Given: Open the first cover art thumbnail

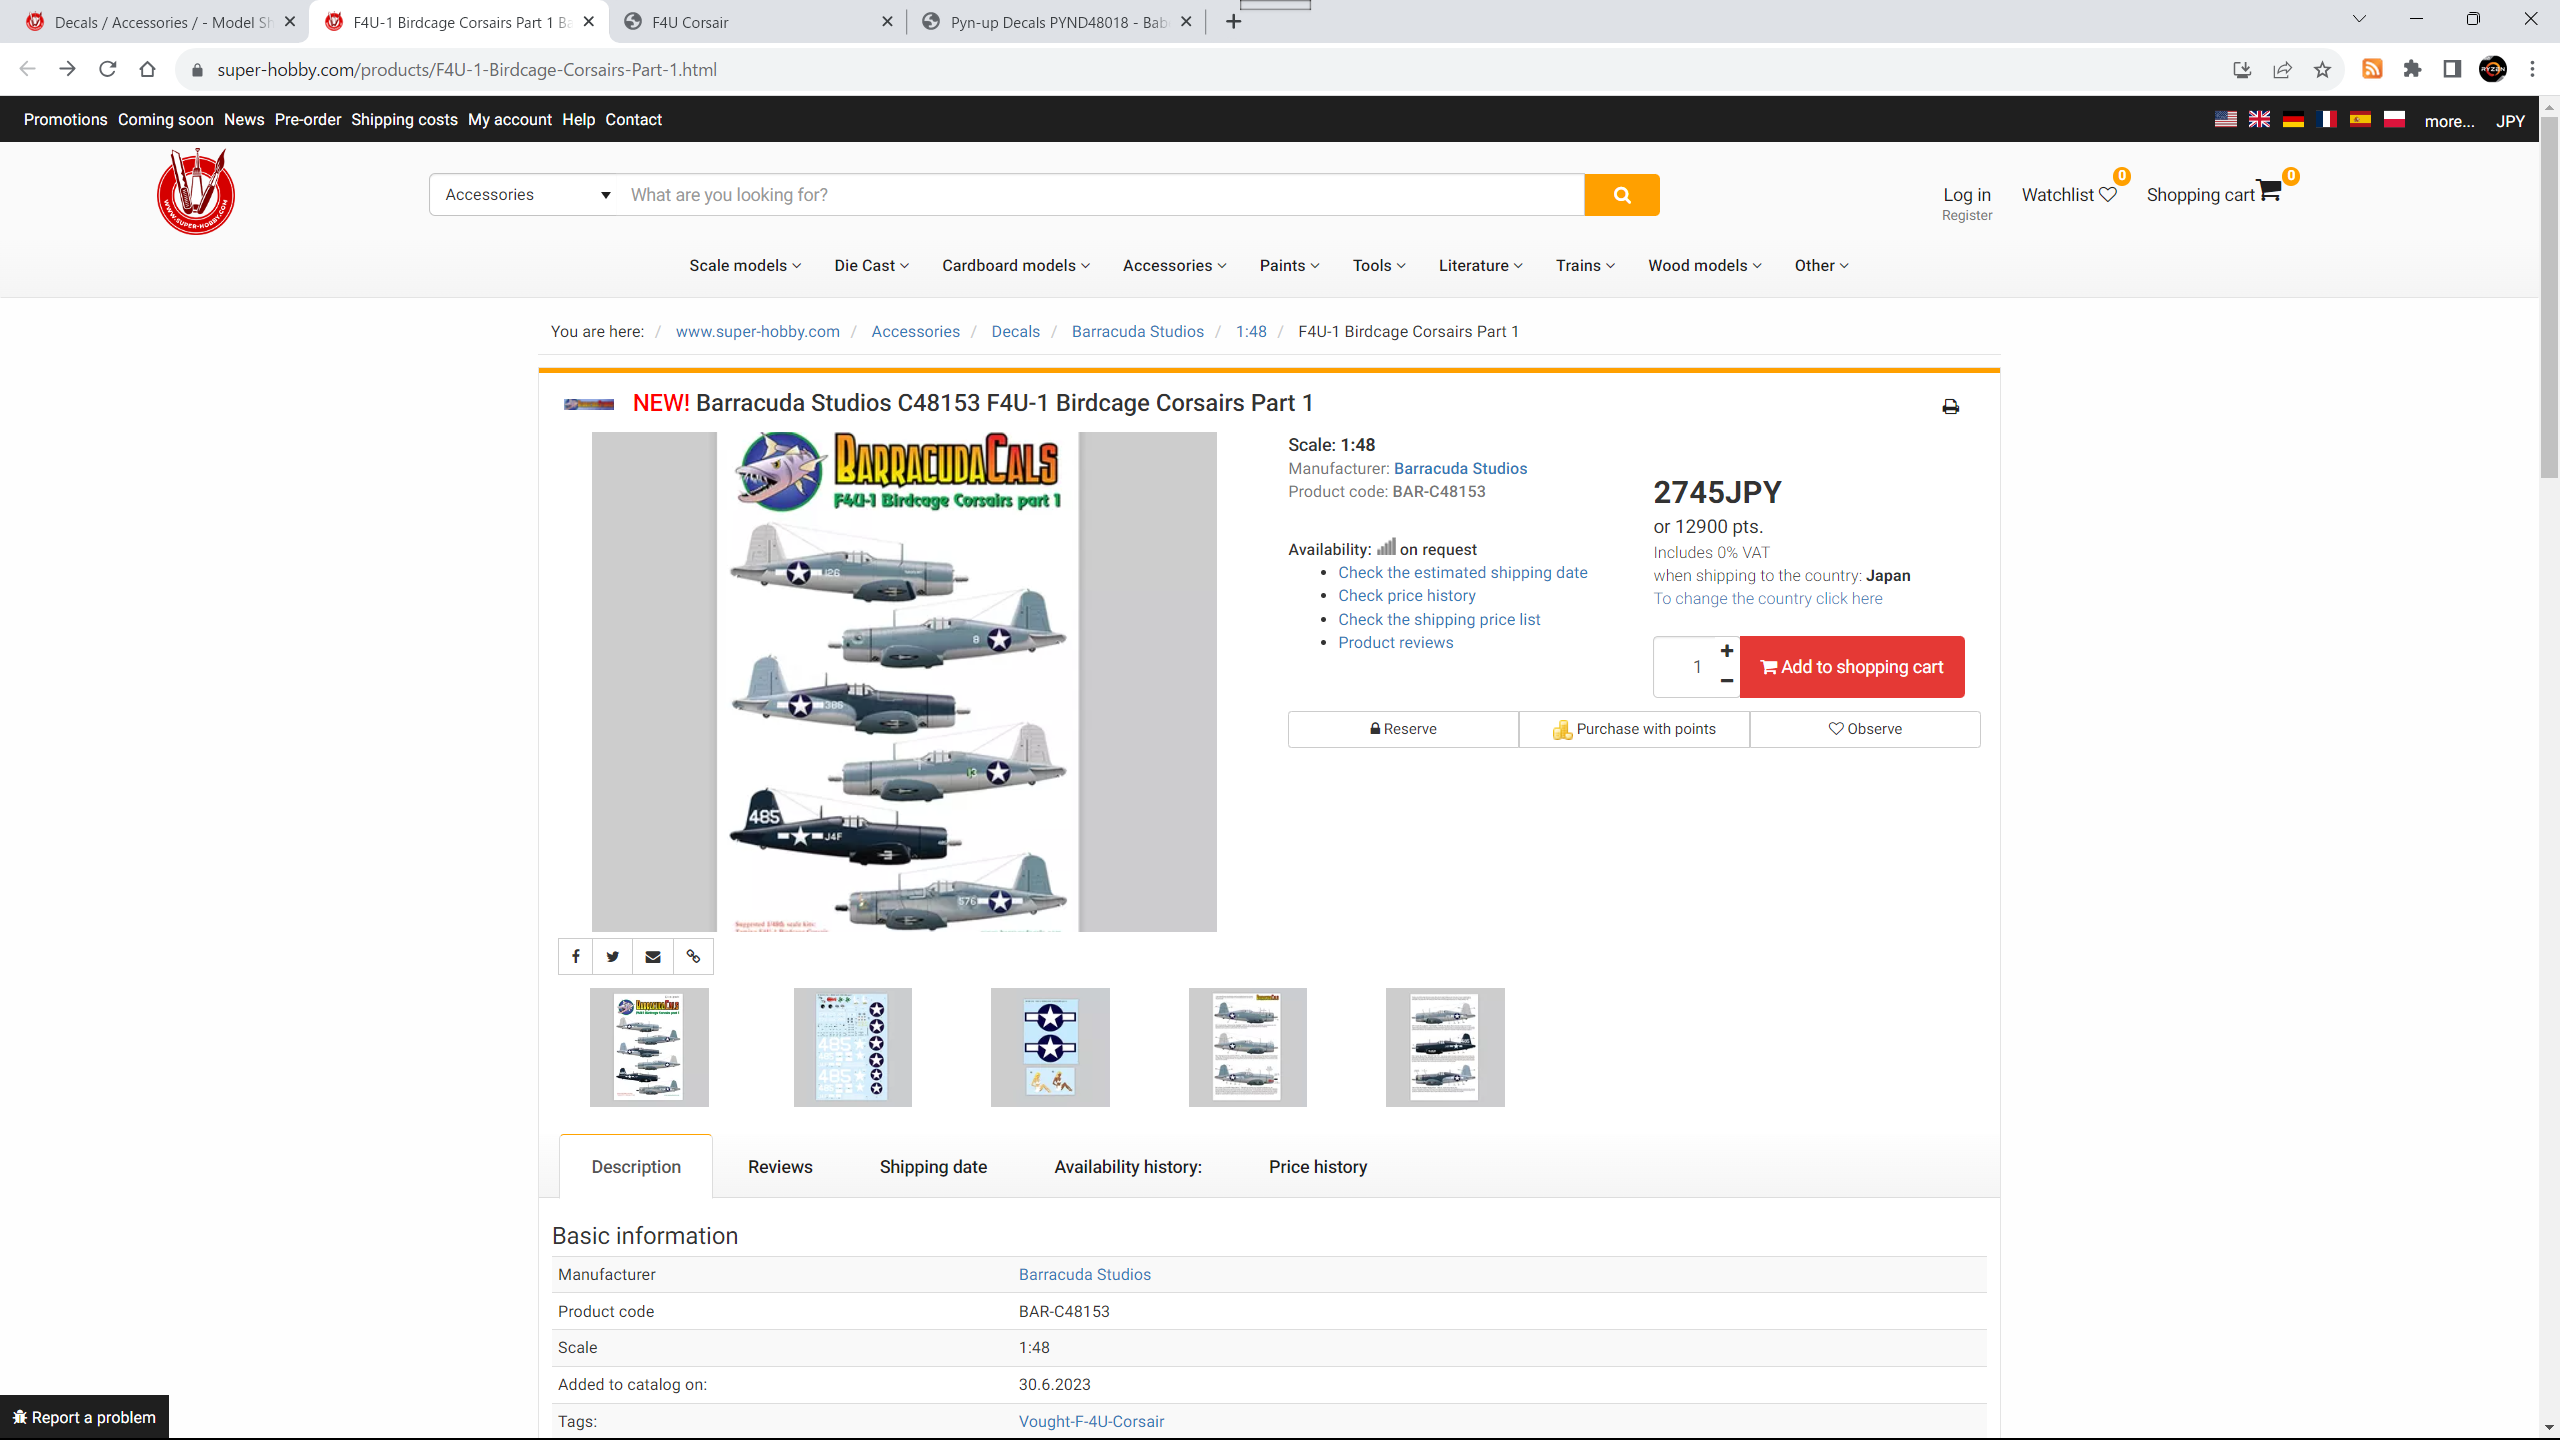Looking at the screenshot, I should (x=649, y=1047).
